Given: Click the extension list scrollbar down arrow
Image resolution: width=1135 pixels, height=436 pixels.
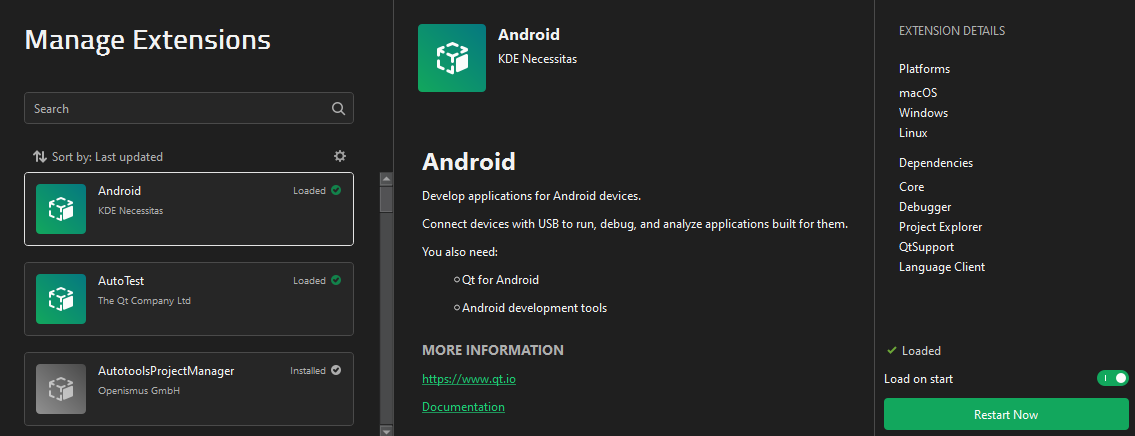Looking at the screenshot, I should pos(387,431).
